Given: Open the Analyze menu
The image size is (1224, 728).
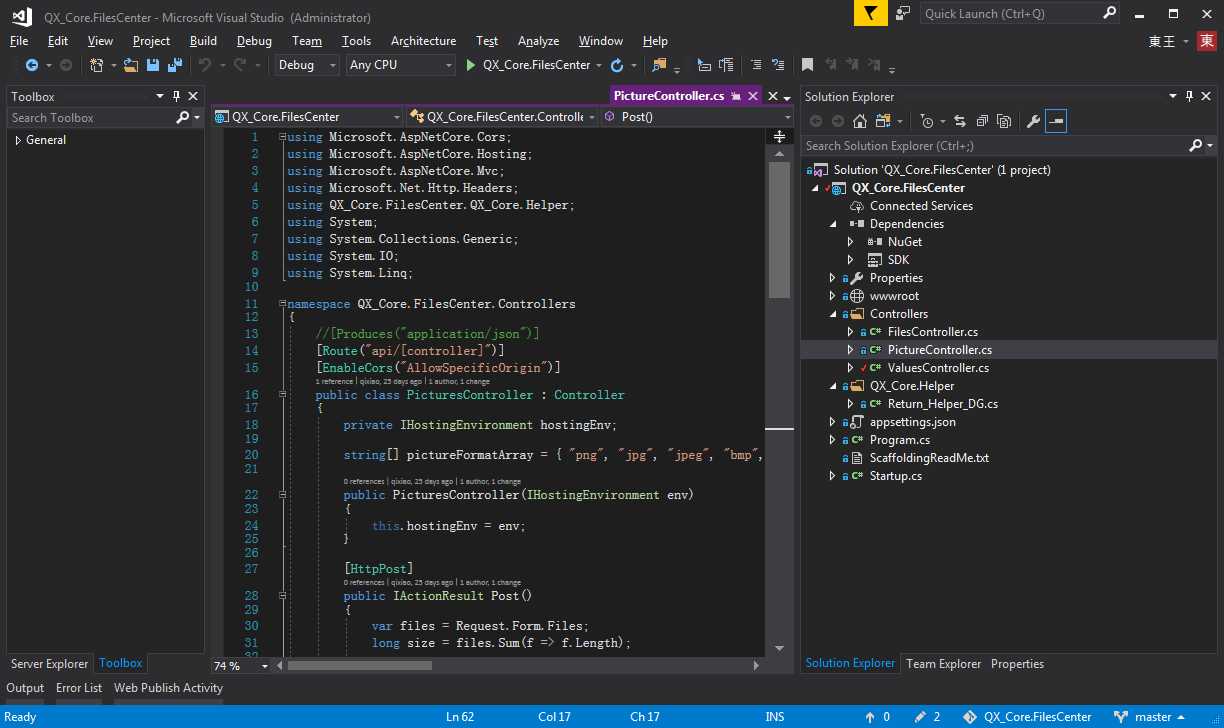Looking at the screenshot, I should pos(538,41).
